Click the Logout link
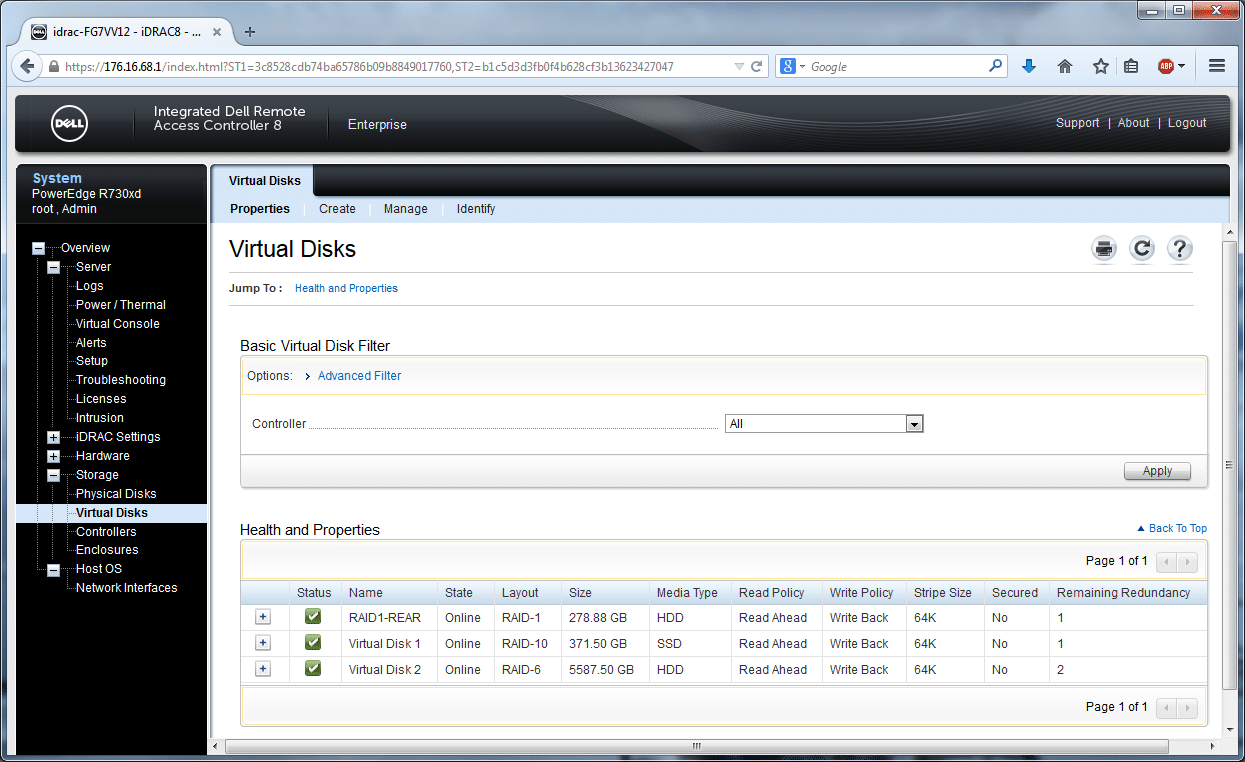 point(1187,123)
